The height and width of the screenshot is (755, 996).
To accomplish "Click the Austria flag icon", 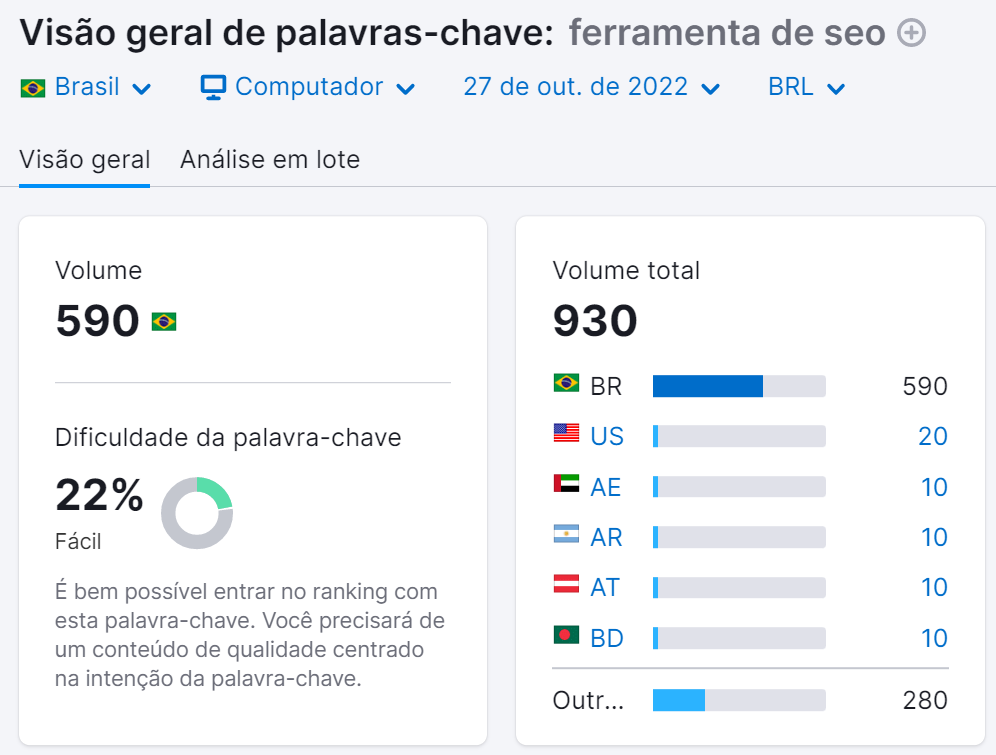I will click(x=565, y=587).
